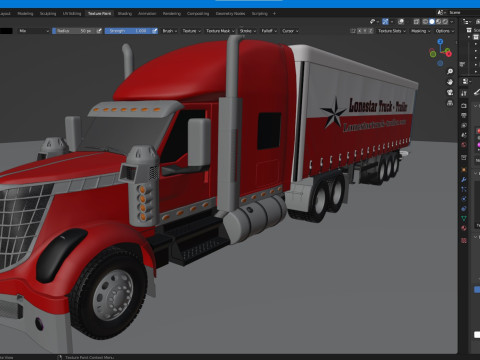Toggle viewport gizmos display
Screen dimensions: 480x360
pyautogui.click(x=385, y=22)
